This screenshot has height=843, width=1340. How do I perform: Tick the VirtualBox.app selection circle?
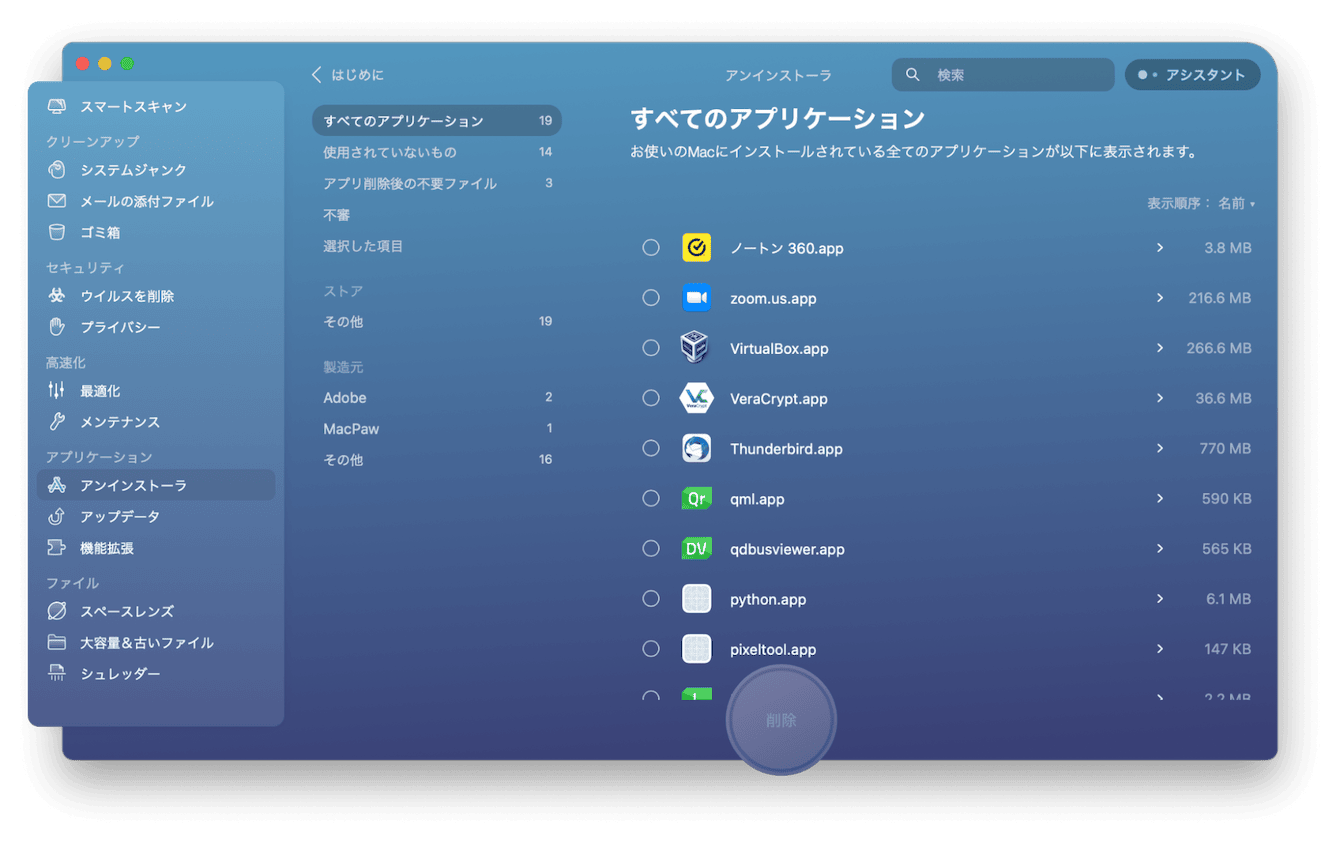[651, 348]
